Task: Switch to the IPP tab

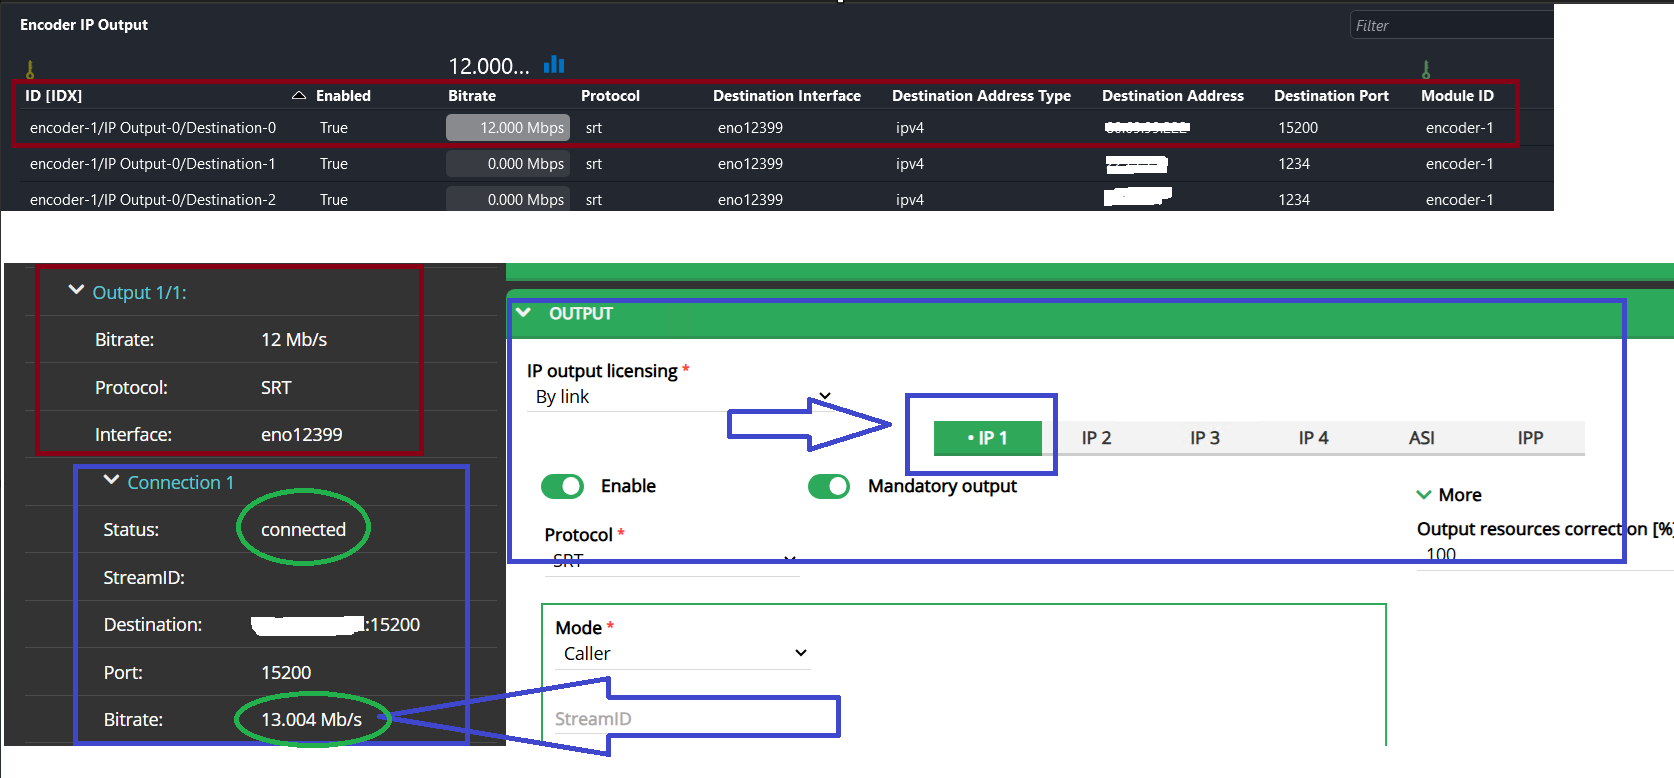Action: click(1530, 438)
